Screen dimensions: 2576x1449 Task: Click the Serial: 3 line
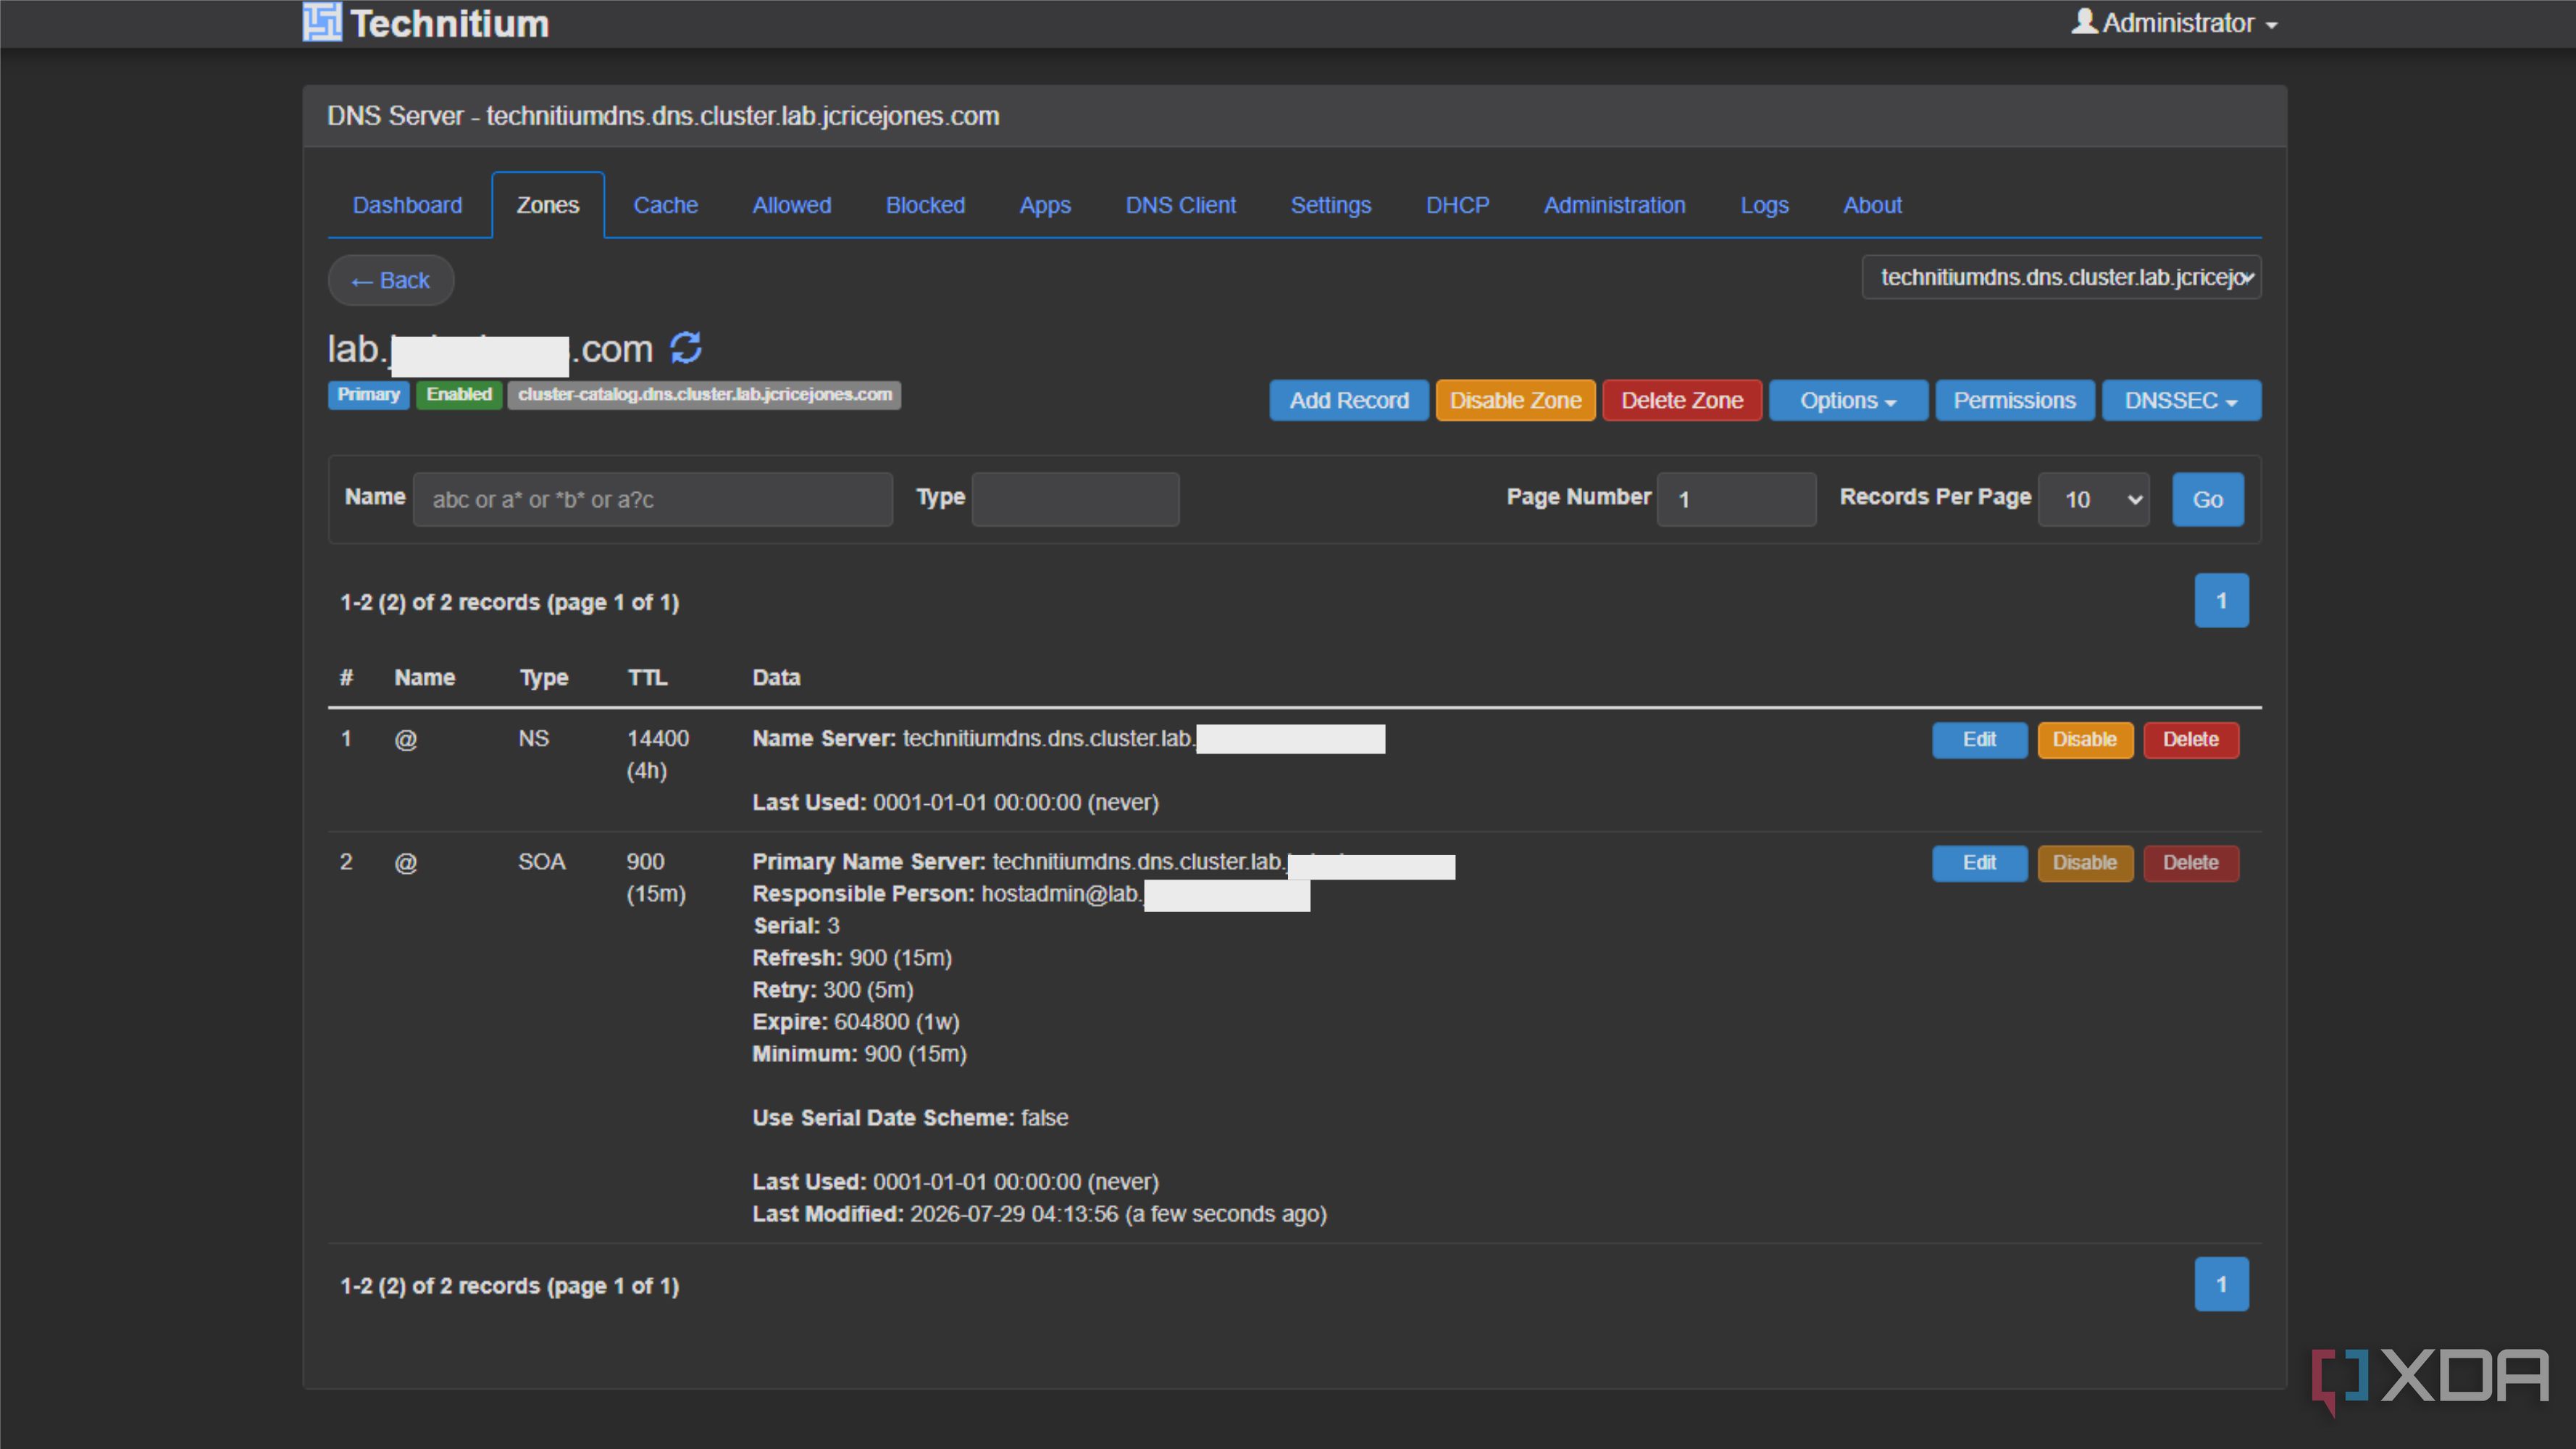coord(795,926)
